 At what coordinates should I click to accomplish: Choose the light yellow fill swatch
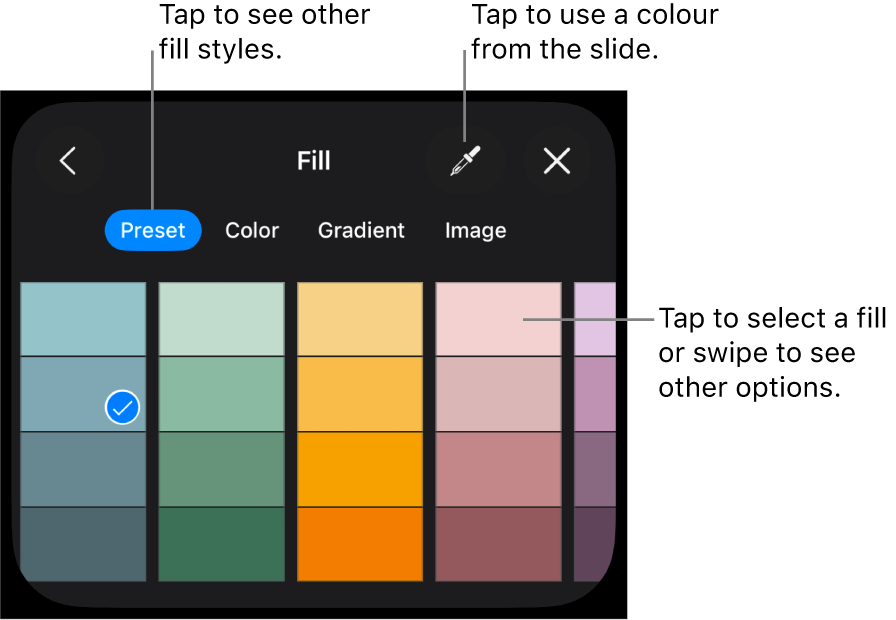tap(360, 318)
